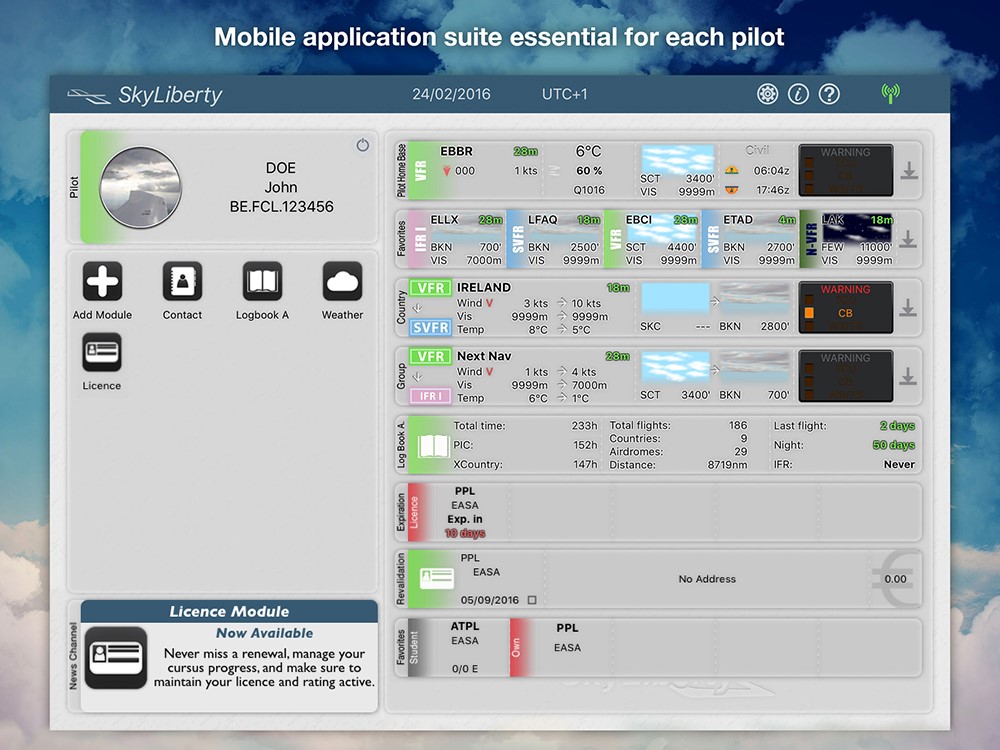The height and width of the screenshot is (750, 1000).
Task: Click the small arrow icon under Next Nav VFR badge
Action: (418, 377)
